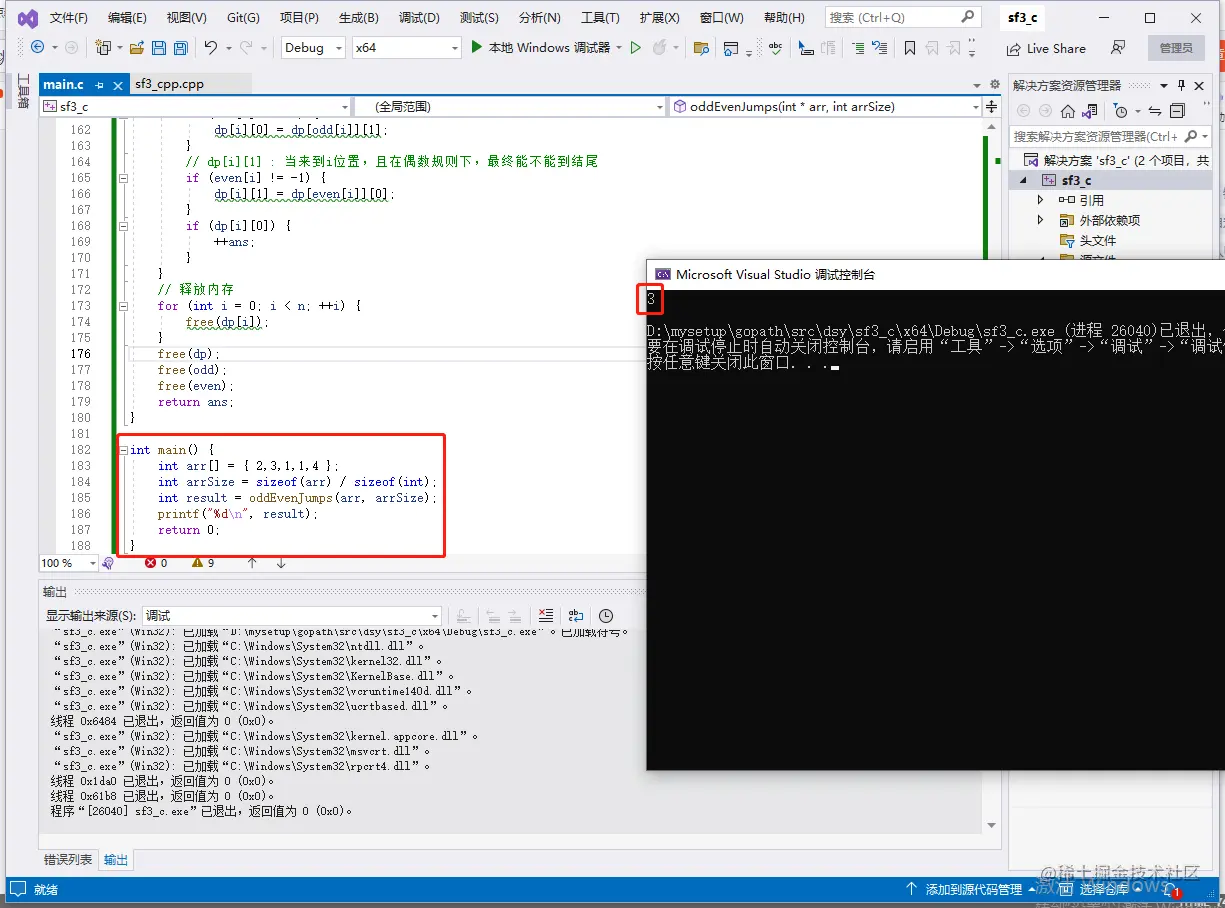Expand the 引用 tree node
Viewport: 1225px width, 908px height.
[x=1041, y=200]
